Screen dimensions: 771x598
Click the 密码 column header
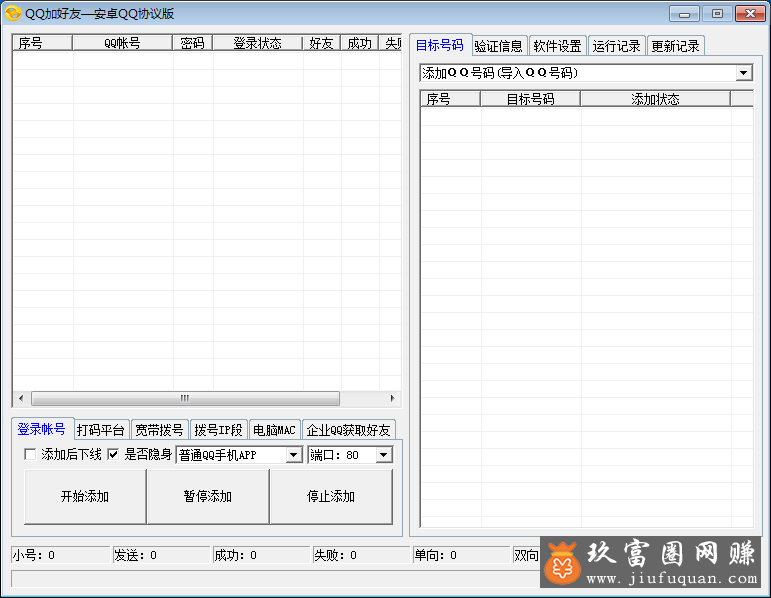192,43
